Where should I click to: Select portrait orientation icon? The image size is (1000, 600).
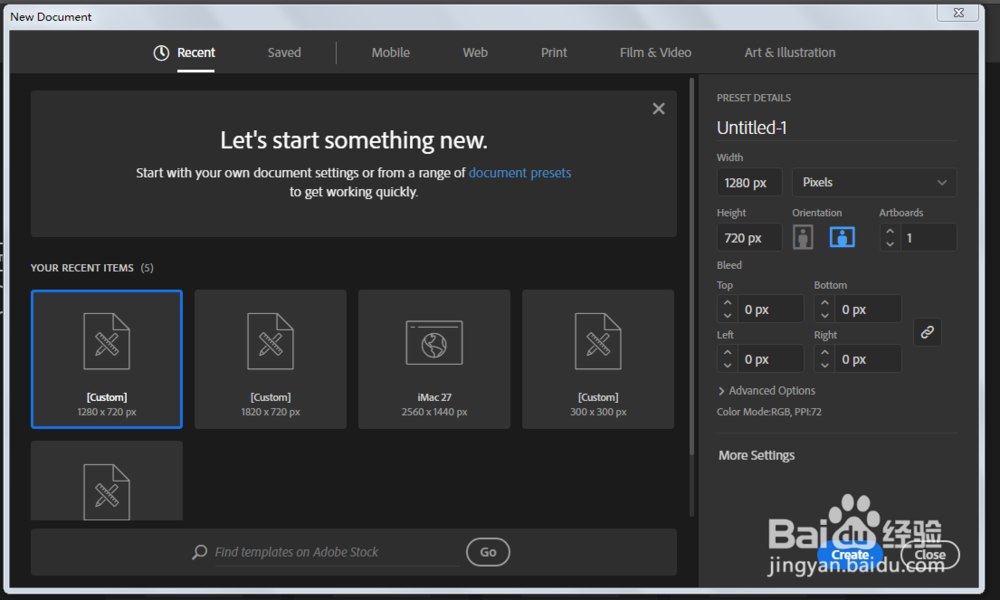(x=803, y=237)
